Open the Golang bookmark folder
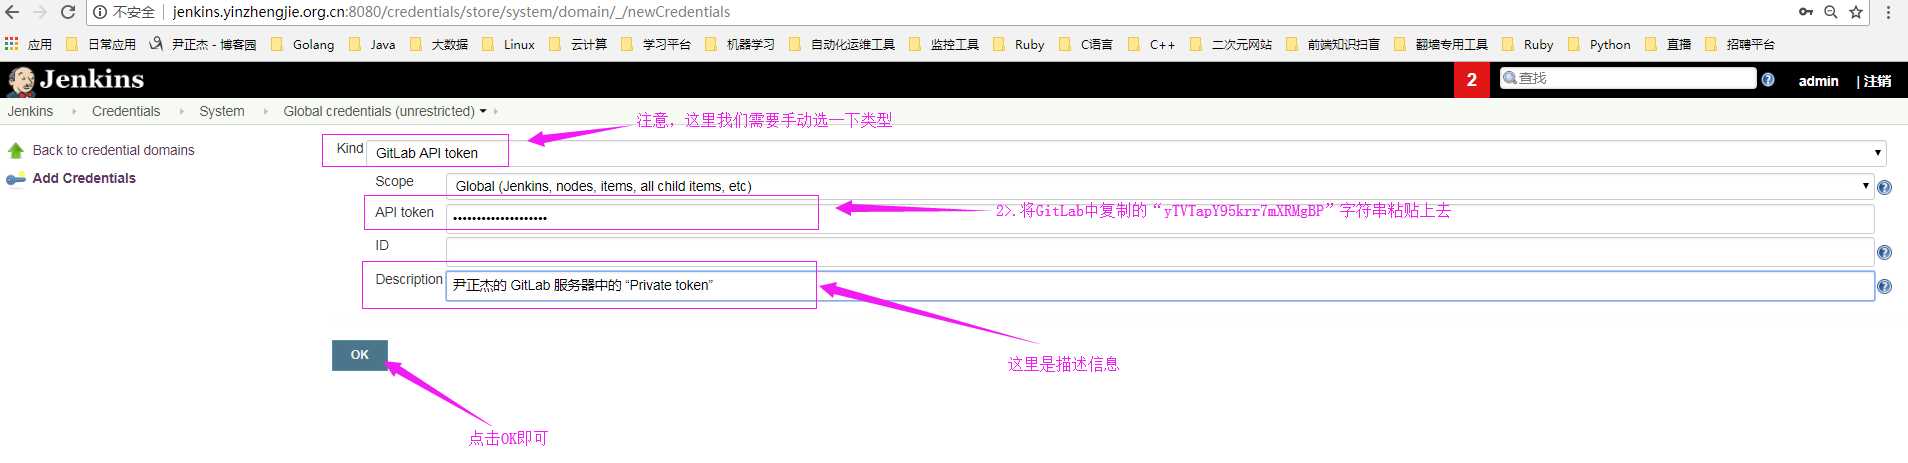1908x463 pixels. [x=303, y=44]
